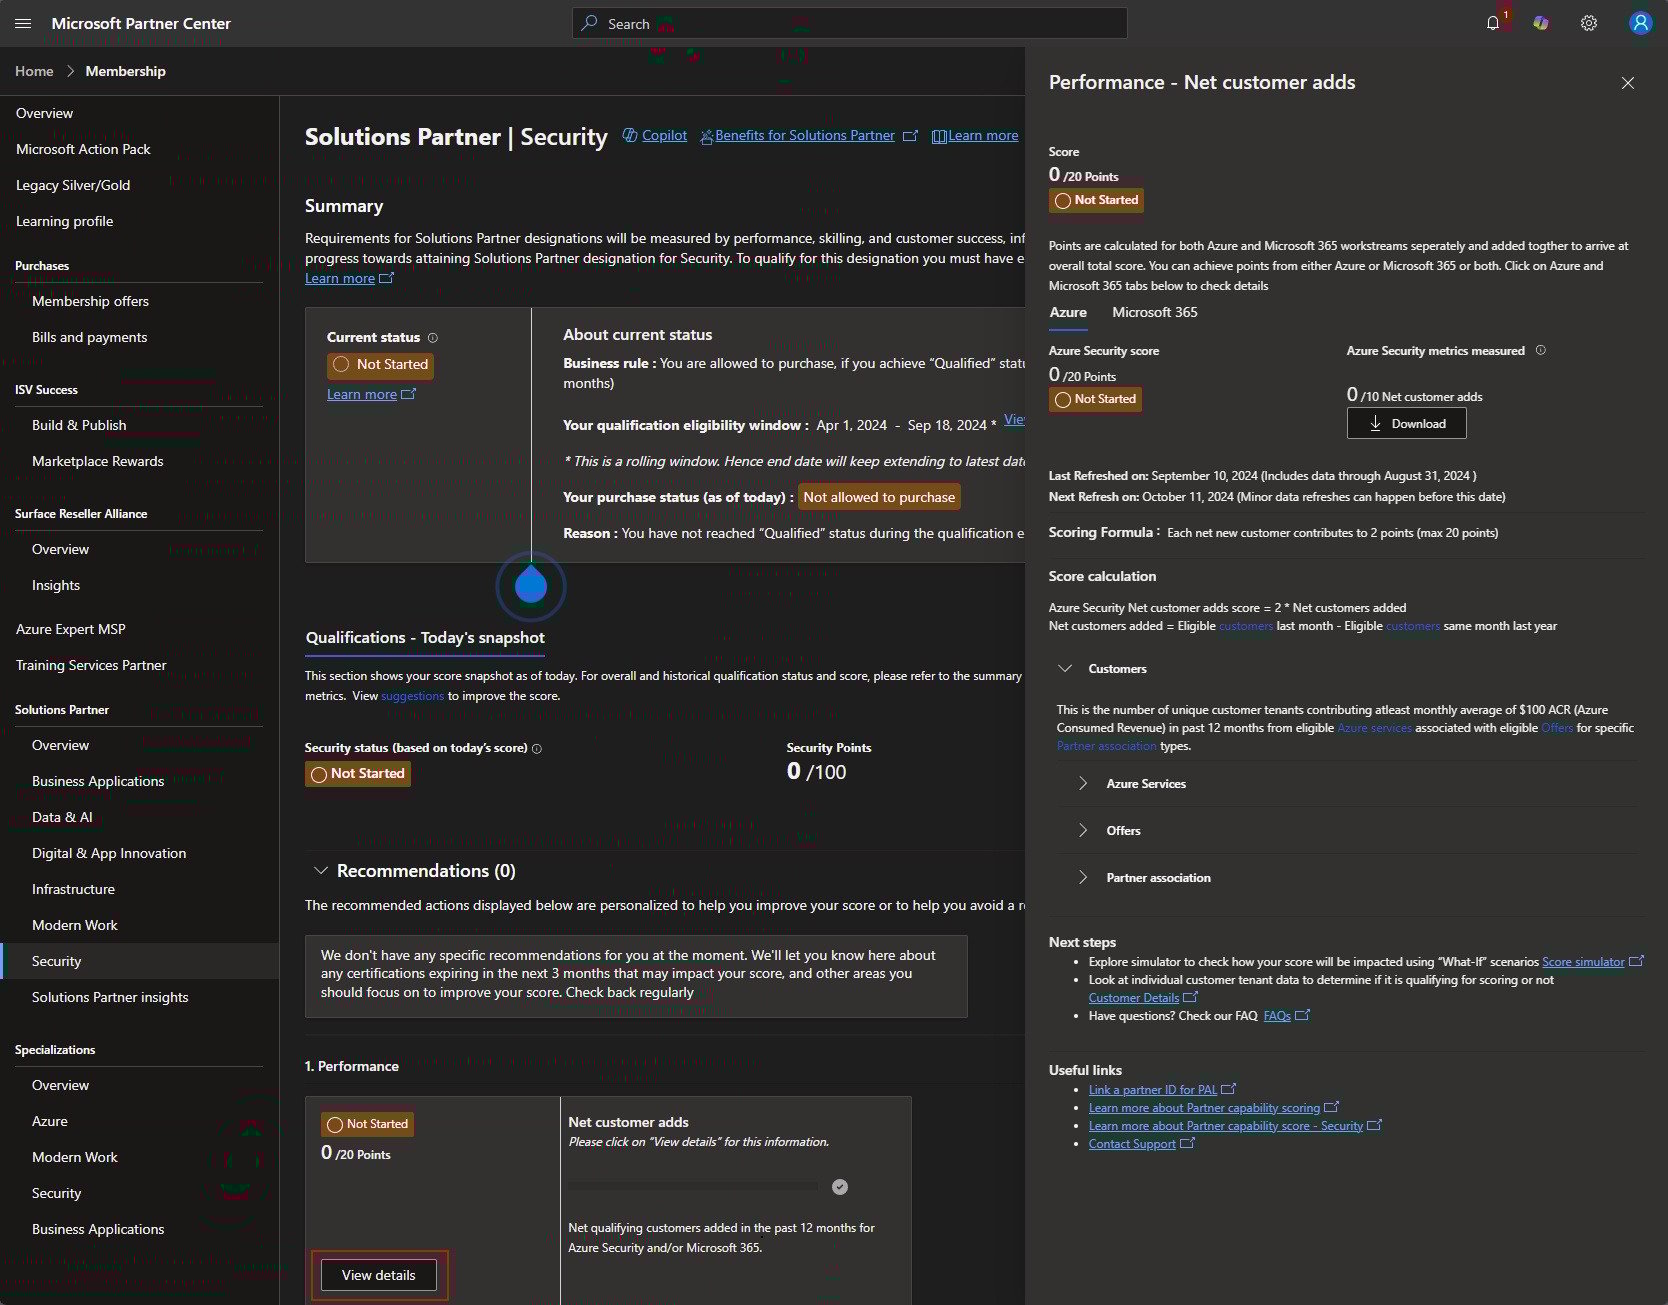Viewport: 1668px width, 1305px height.
Task: Open settings gear in top bar
Action: (x=1589, y=23)
